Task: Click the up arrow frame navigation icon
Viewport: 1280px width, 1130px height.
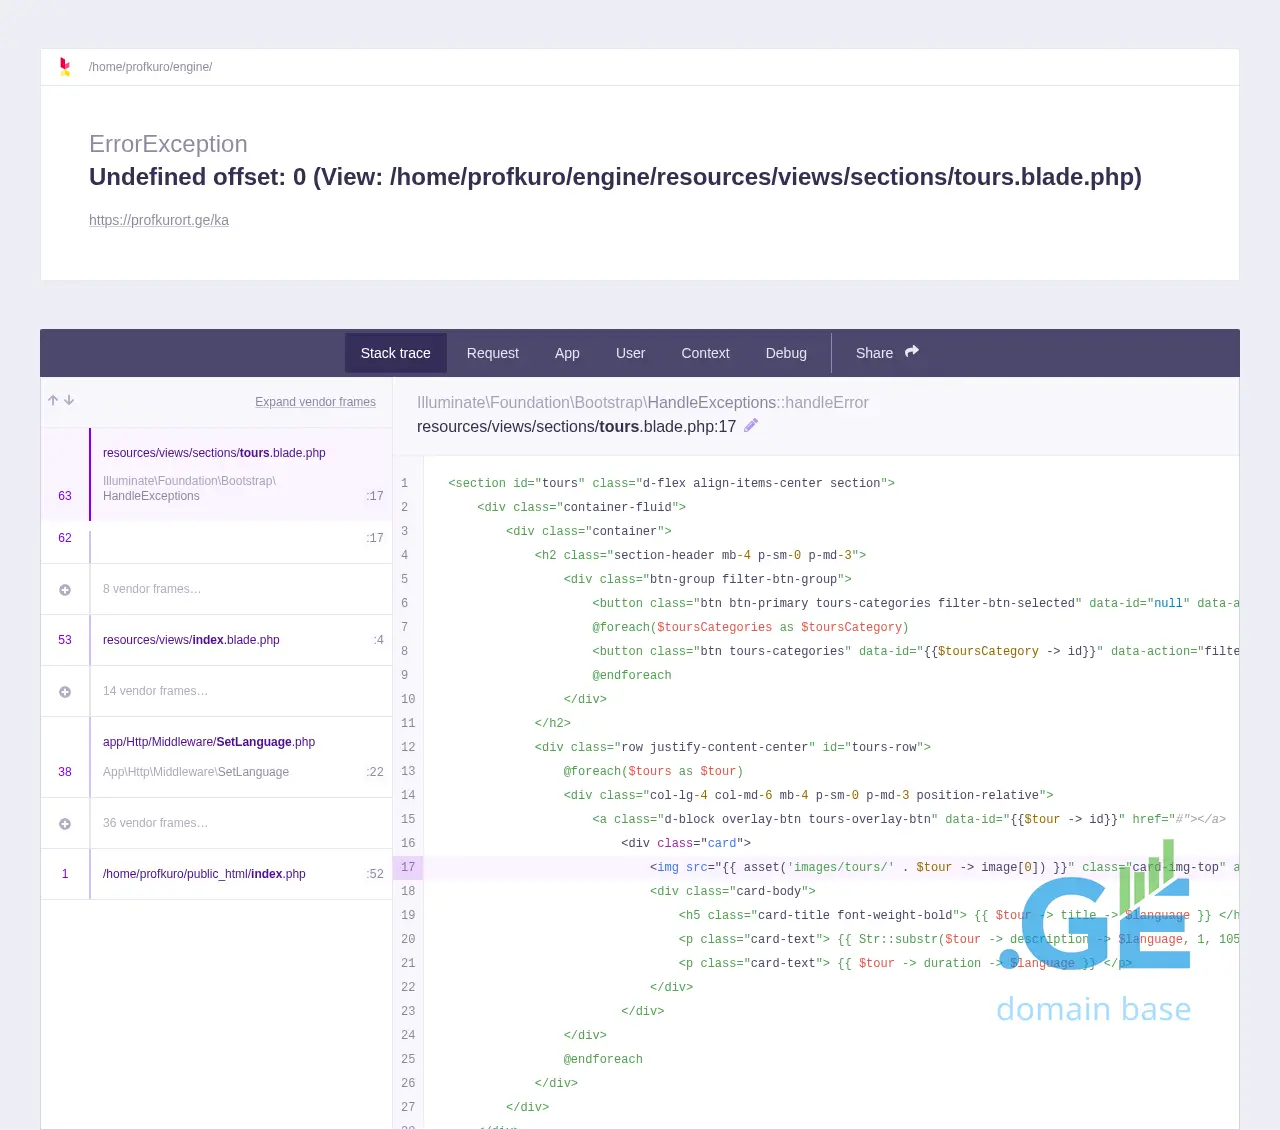Action: coord(53,400)
